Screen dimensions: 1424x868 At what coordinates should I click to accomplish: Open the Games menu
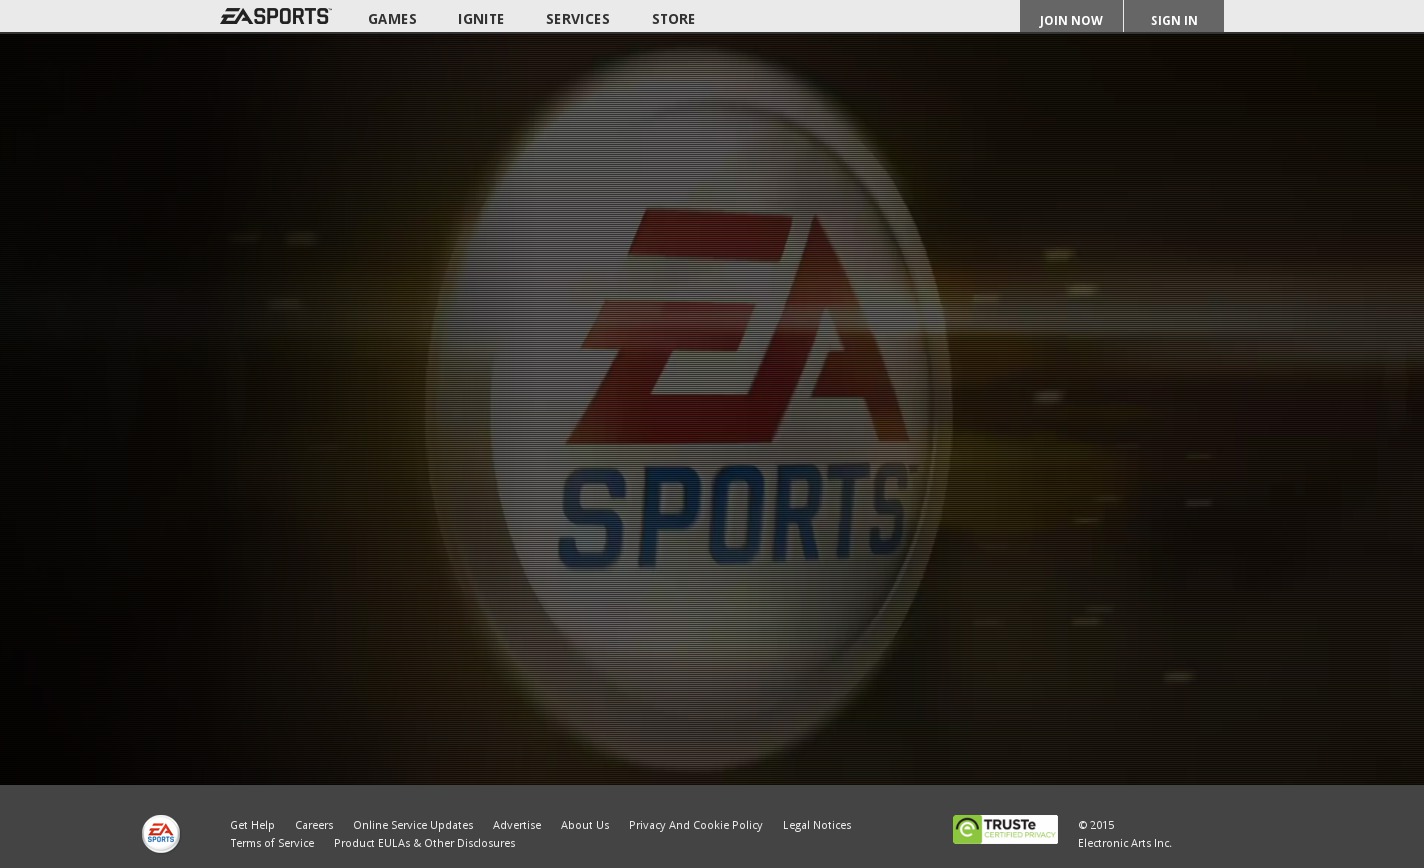click(x=392, y=19)
